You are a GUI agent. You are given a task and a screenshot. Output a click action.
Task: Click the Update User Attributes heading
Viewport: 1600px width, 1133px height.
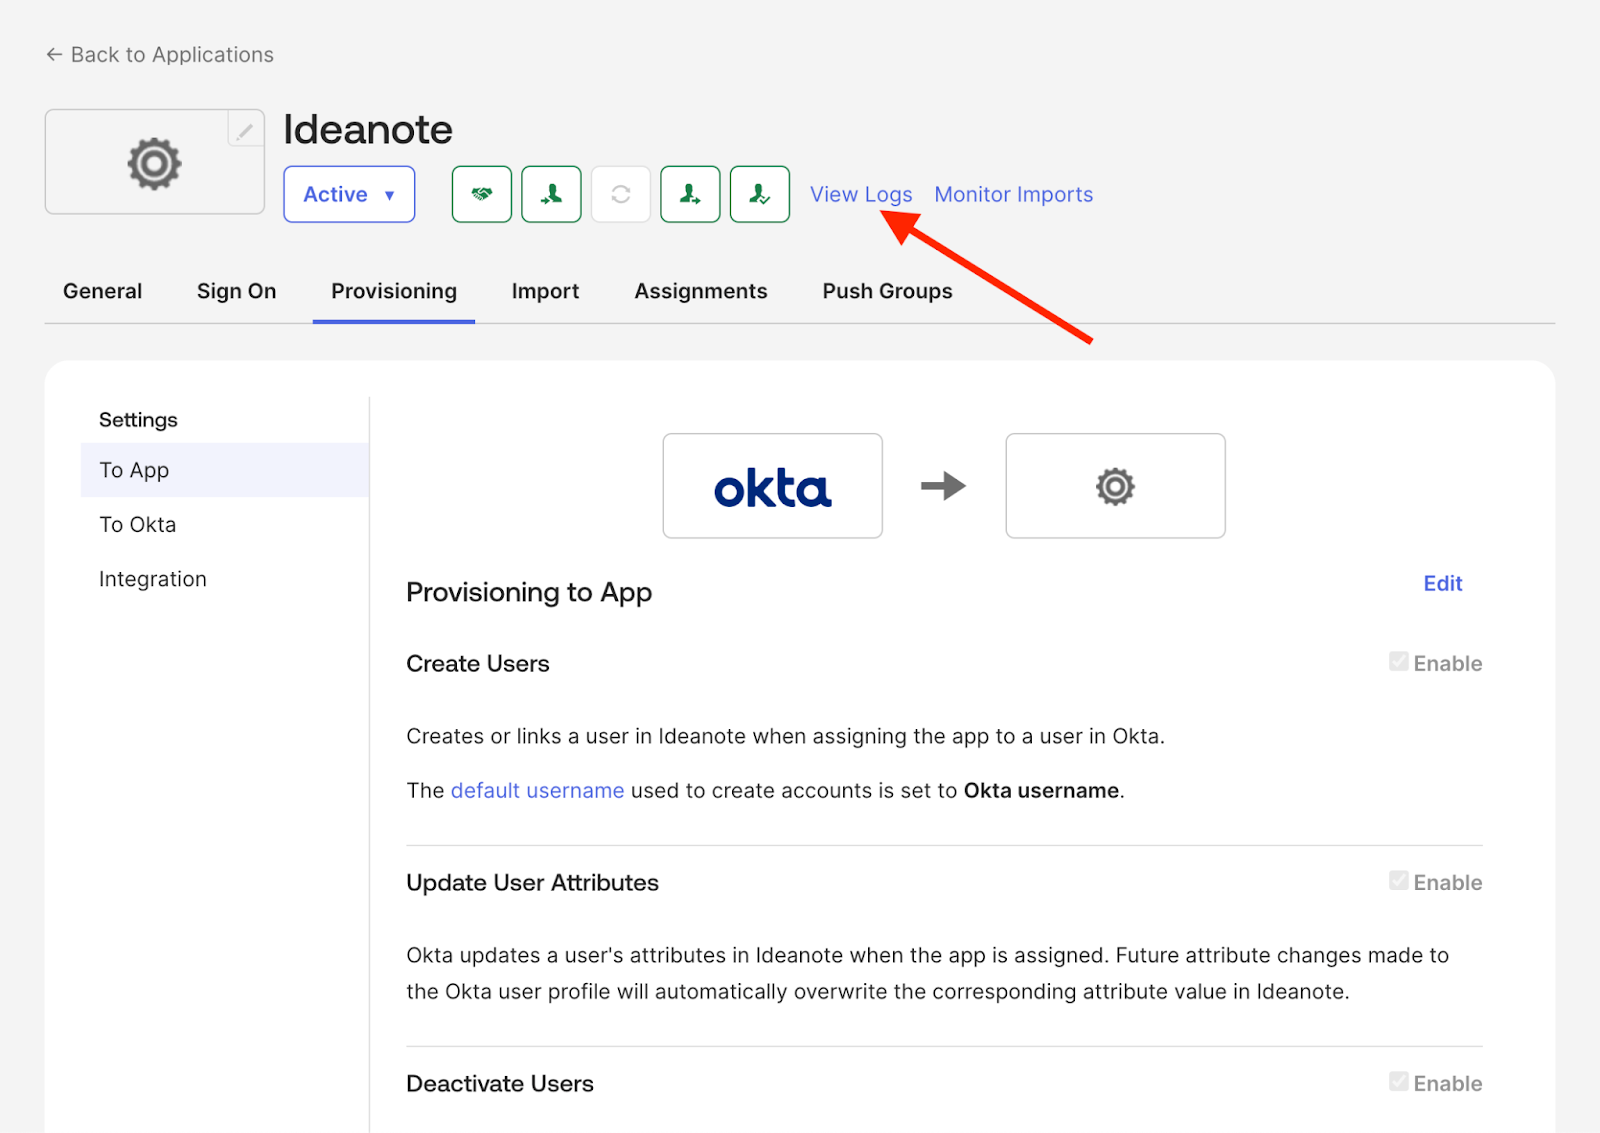click(x=532, y=882)
